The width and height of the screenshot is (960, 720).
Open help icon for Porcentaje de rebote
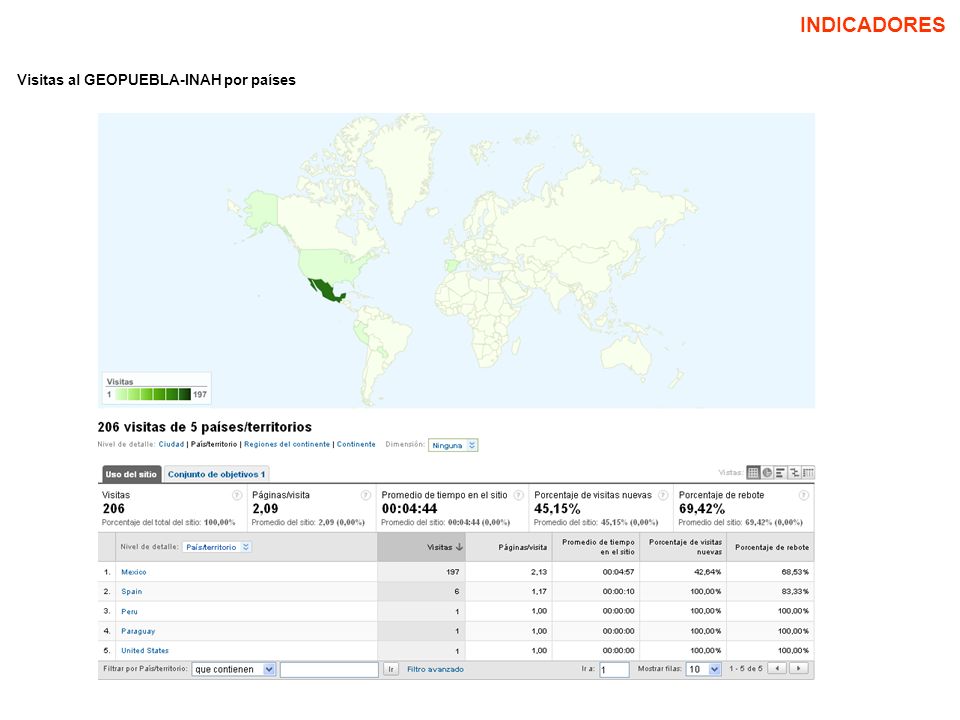[804, 495]
